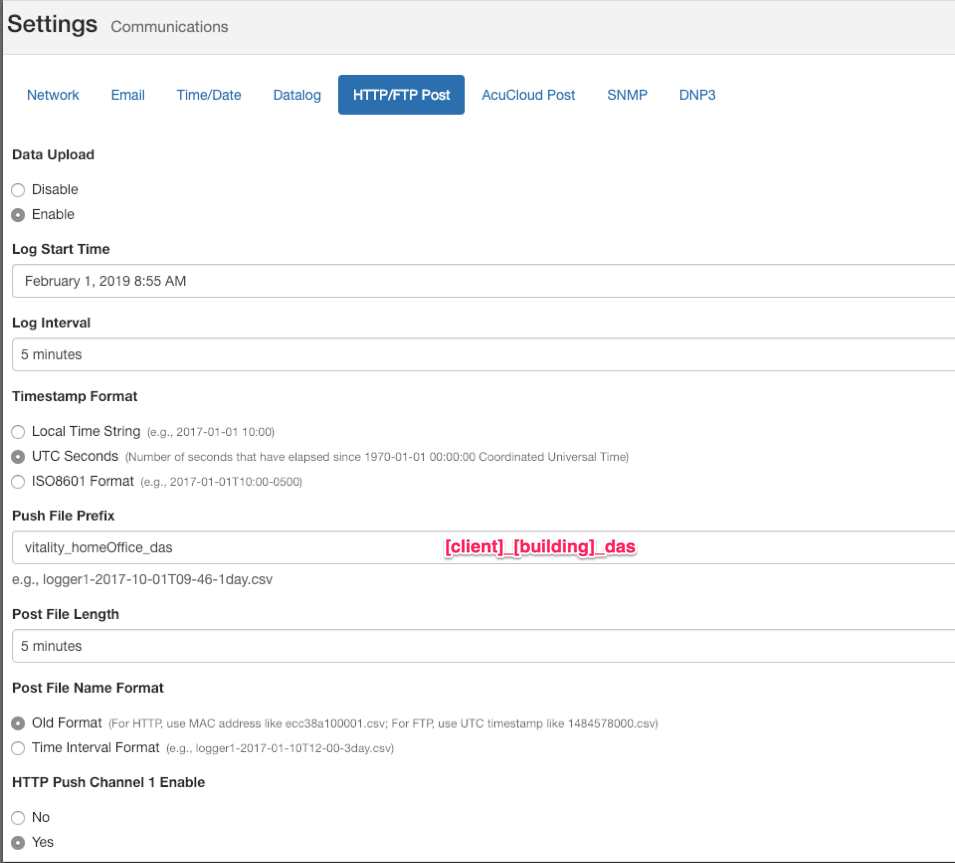Select the Disable data upload option
The height and width of the screenshot is (863, 955).
(18, 190)
